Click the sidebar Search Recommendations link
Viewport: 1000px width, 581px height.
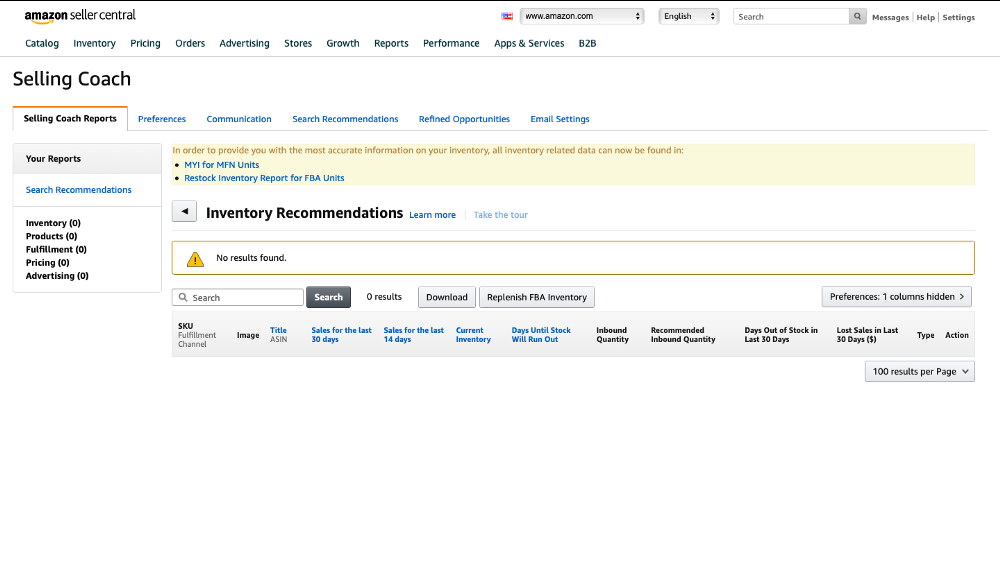click(x=78, y=190)
